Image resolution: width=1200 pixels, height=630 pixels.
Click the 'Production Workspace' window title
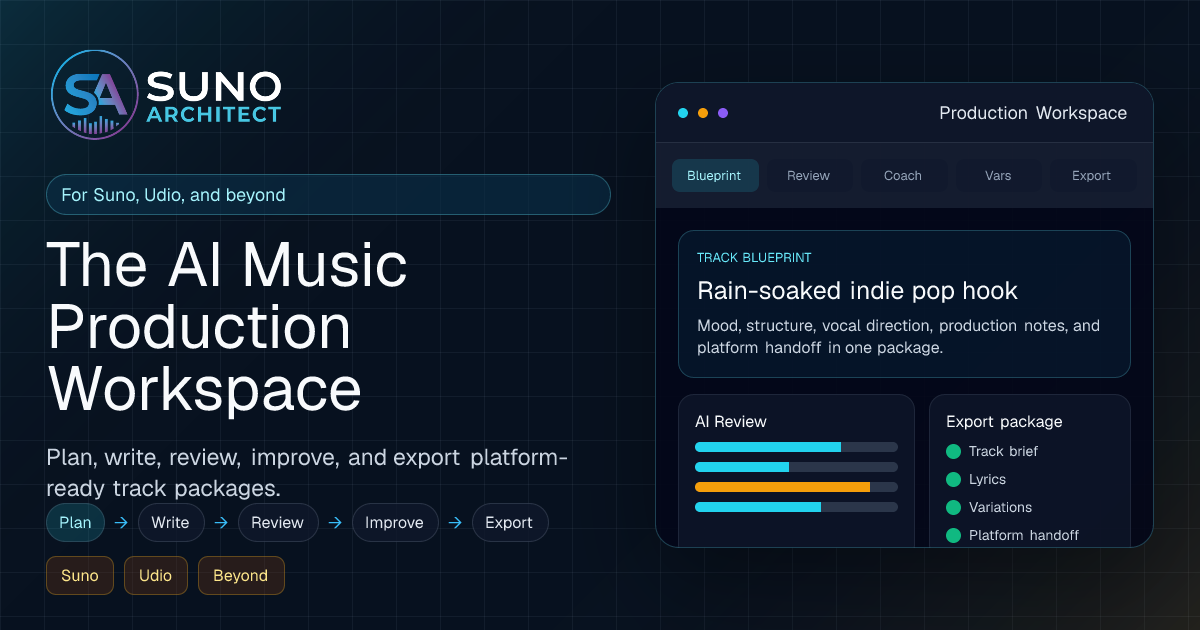click(x=1033, y=113)
